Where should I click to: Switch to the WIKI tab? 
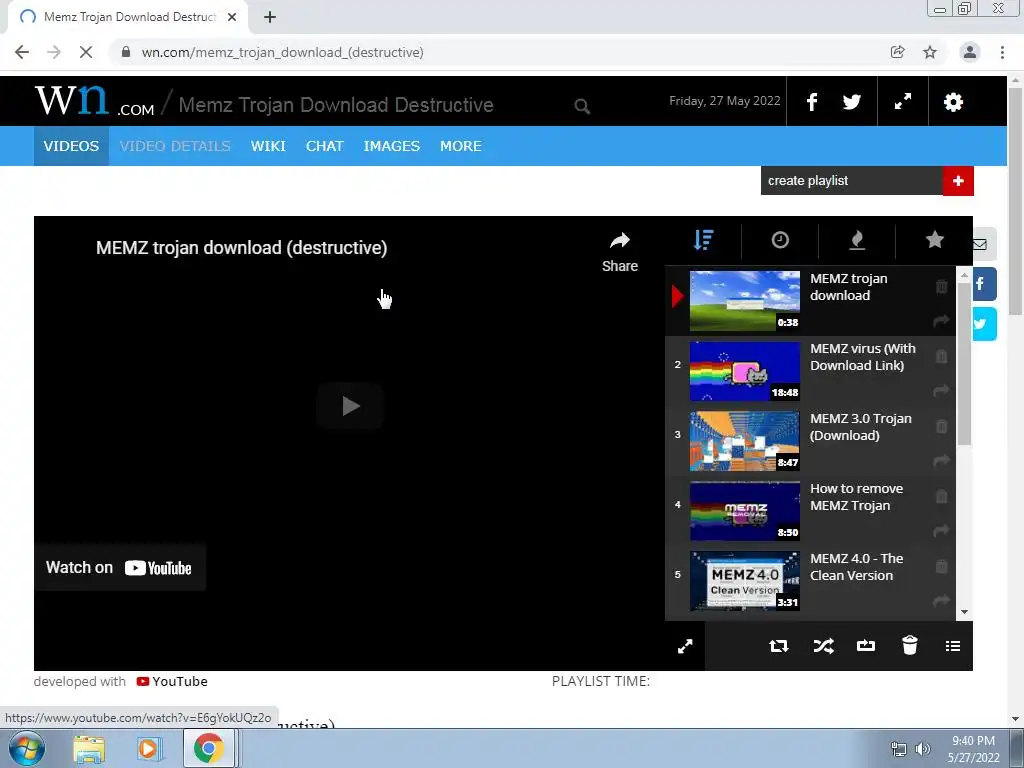point(268,146)
